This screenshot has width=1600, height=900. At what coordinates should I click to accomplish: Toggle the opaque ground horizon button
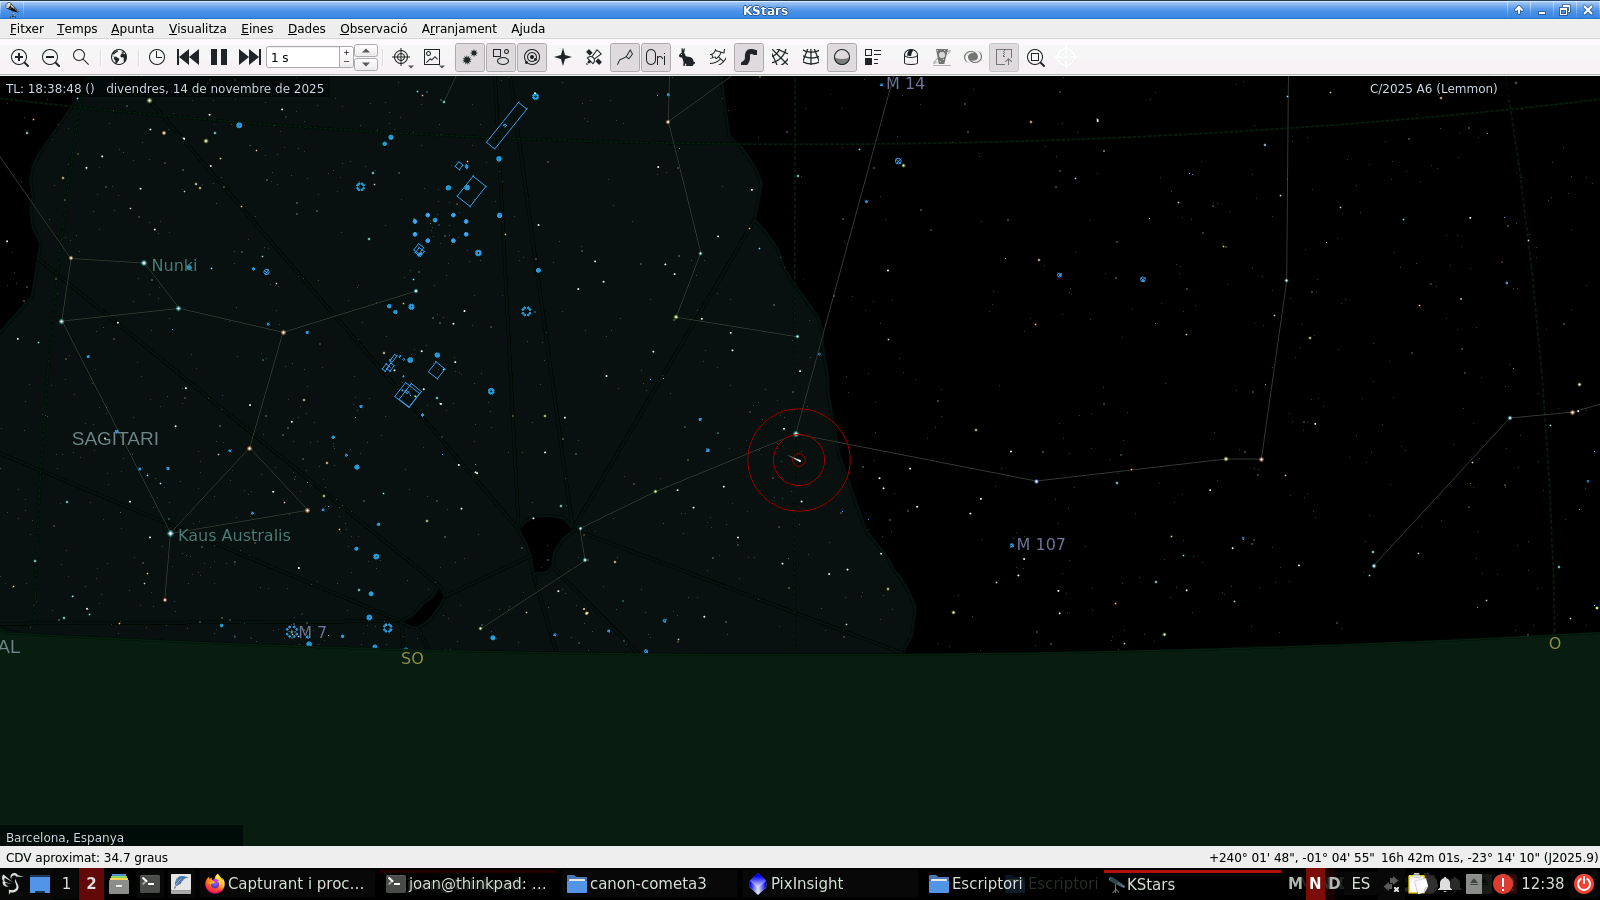[x=842, y=58]
